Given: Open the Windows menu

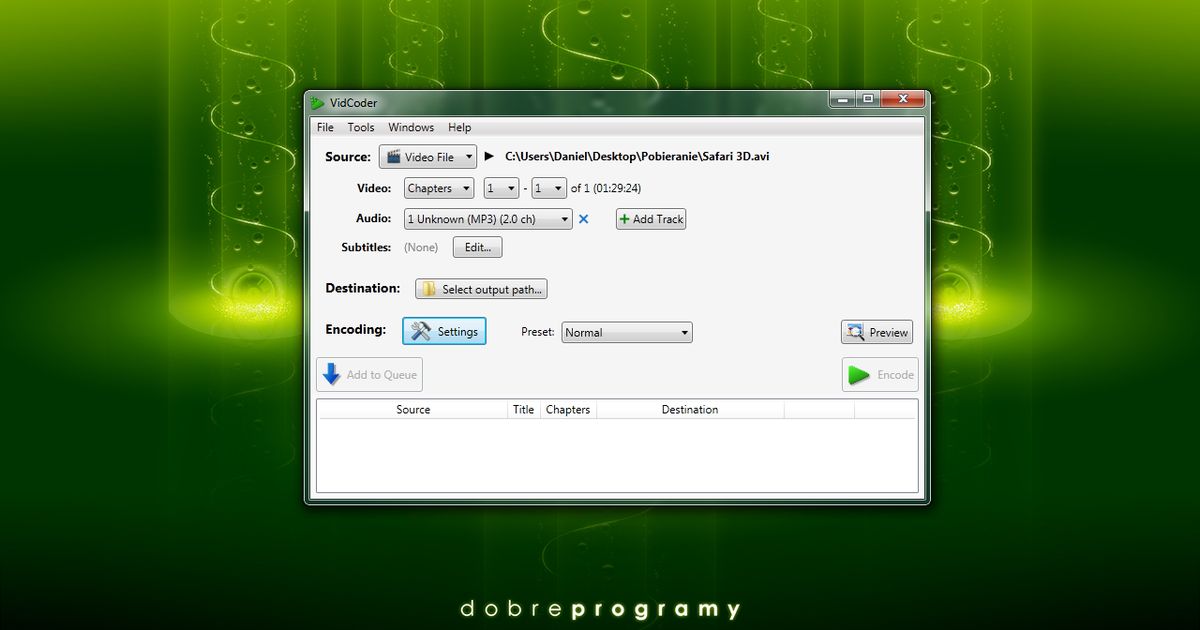Looking at the screenshot, I should (x=410, y=127).
